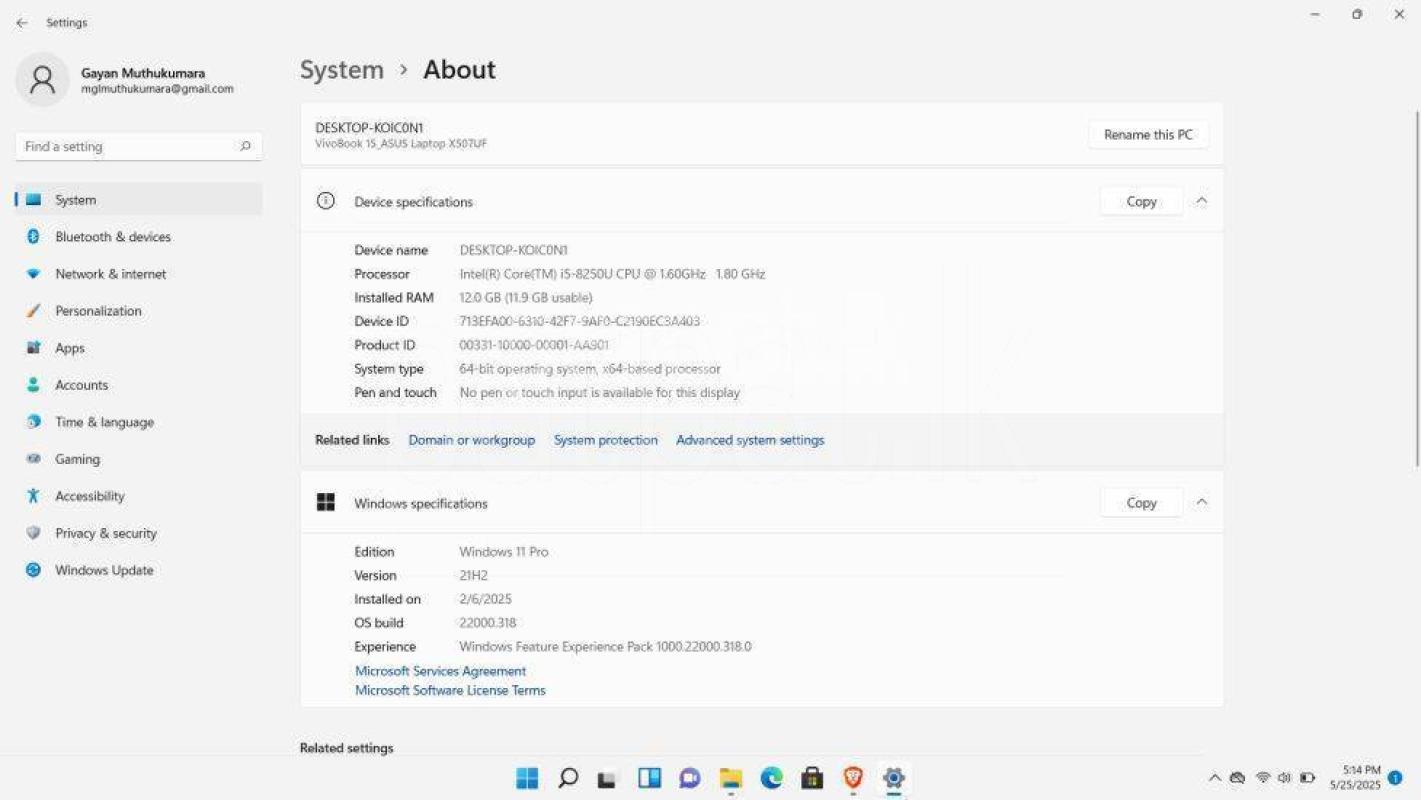Click the Rename this PC button
The height and width of the screenshot is (800, 1421).
[x=1147, y=134]
